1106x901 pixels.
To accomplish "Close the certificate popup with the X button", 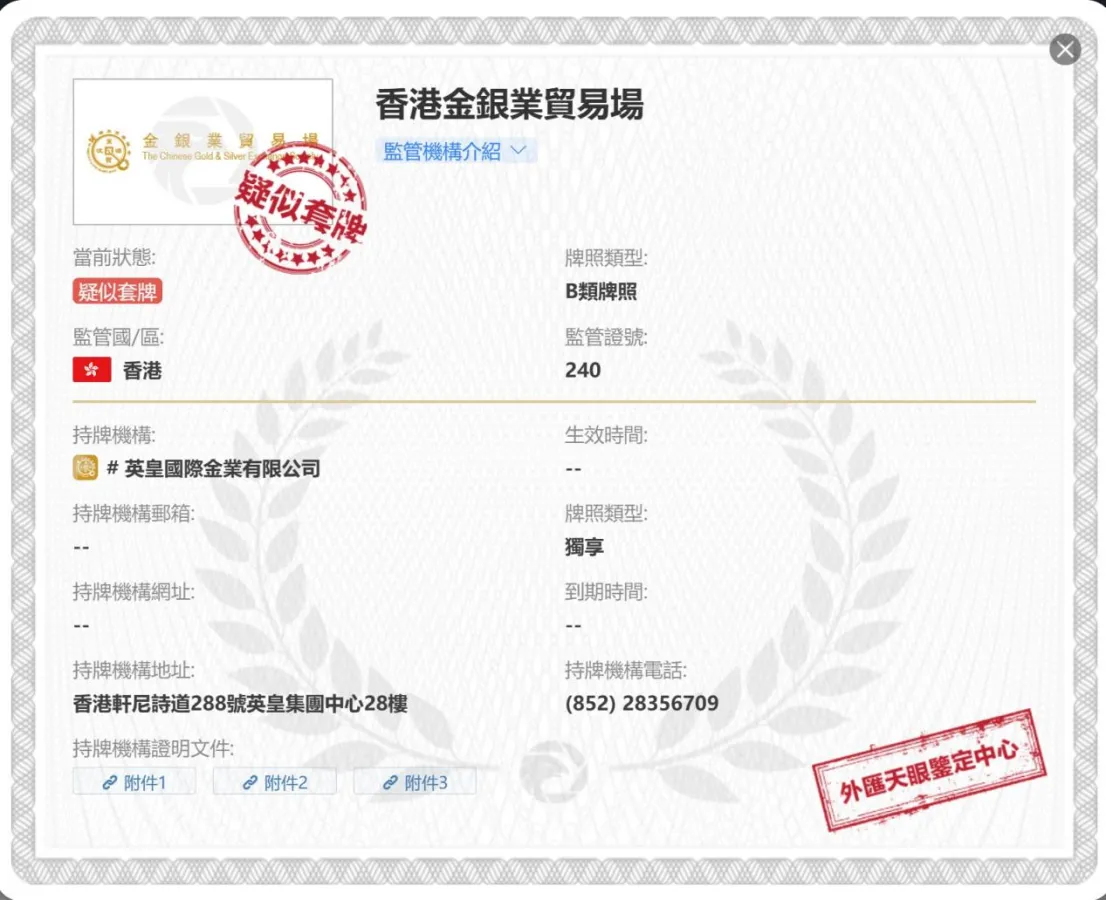I will click(1064, 49).
